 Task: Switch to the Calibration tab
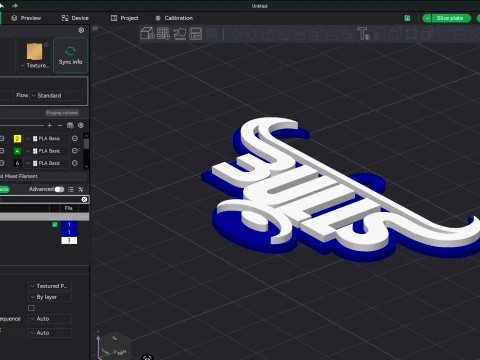pyautogui.click(x=174, y=18)
